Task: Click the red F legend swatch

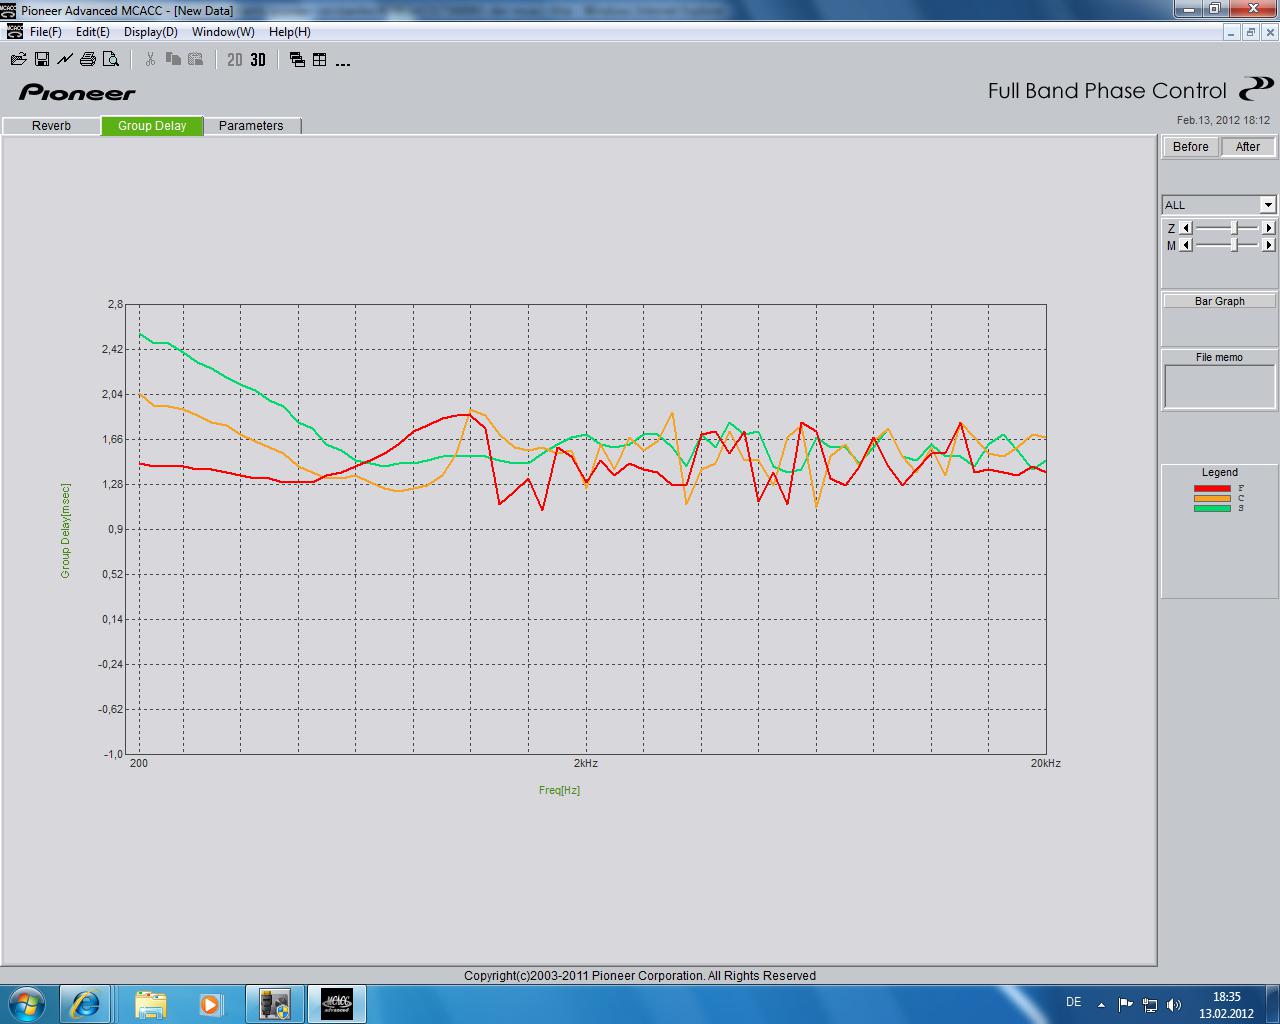Action: 1212,488
